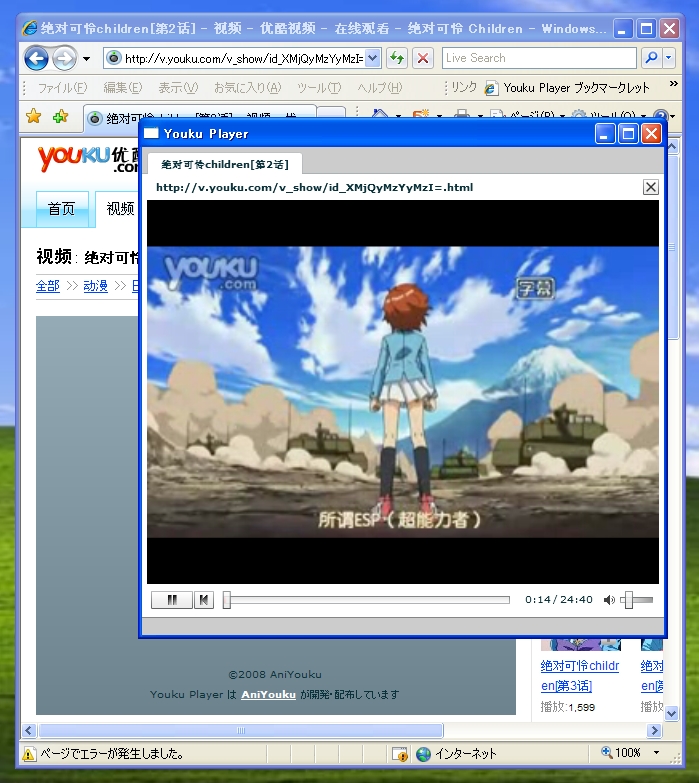This screenshot has width=699, height=783.
Task: Maximize the Youku Player window
Action: [628, 134]
